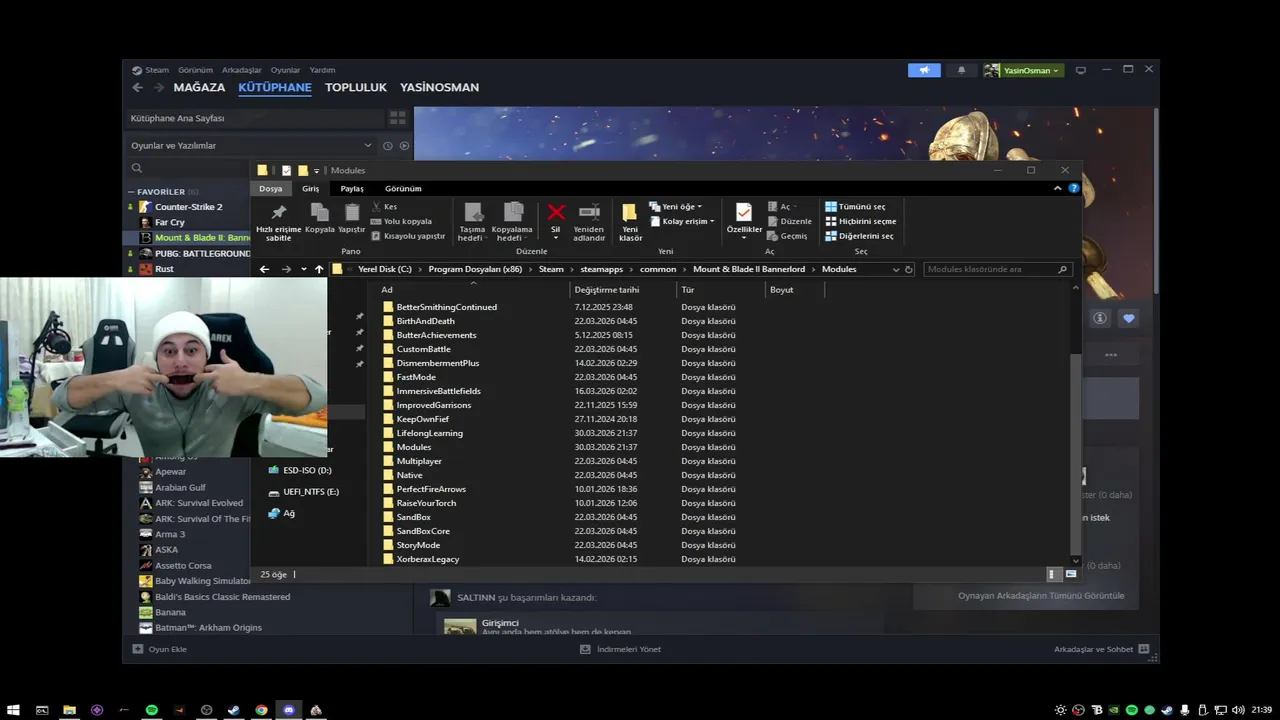Open recent locations dropdown arrow
1280x720 pixels.
304,269
